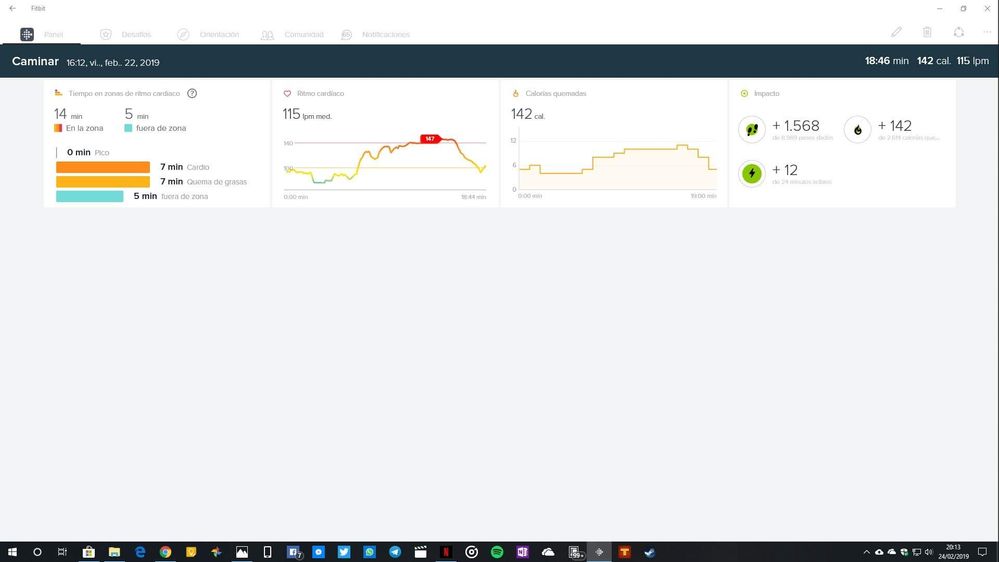Click the pencil edit activity icon

pos(896,32)
